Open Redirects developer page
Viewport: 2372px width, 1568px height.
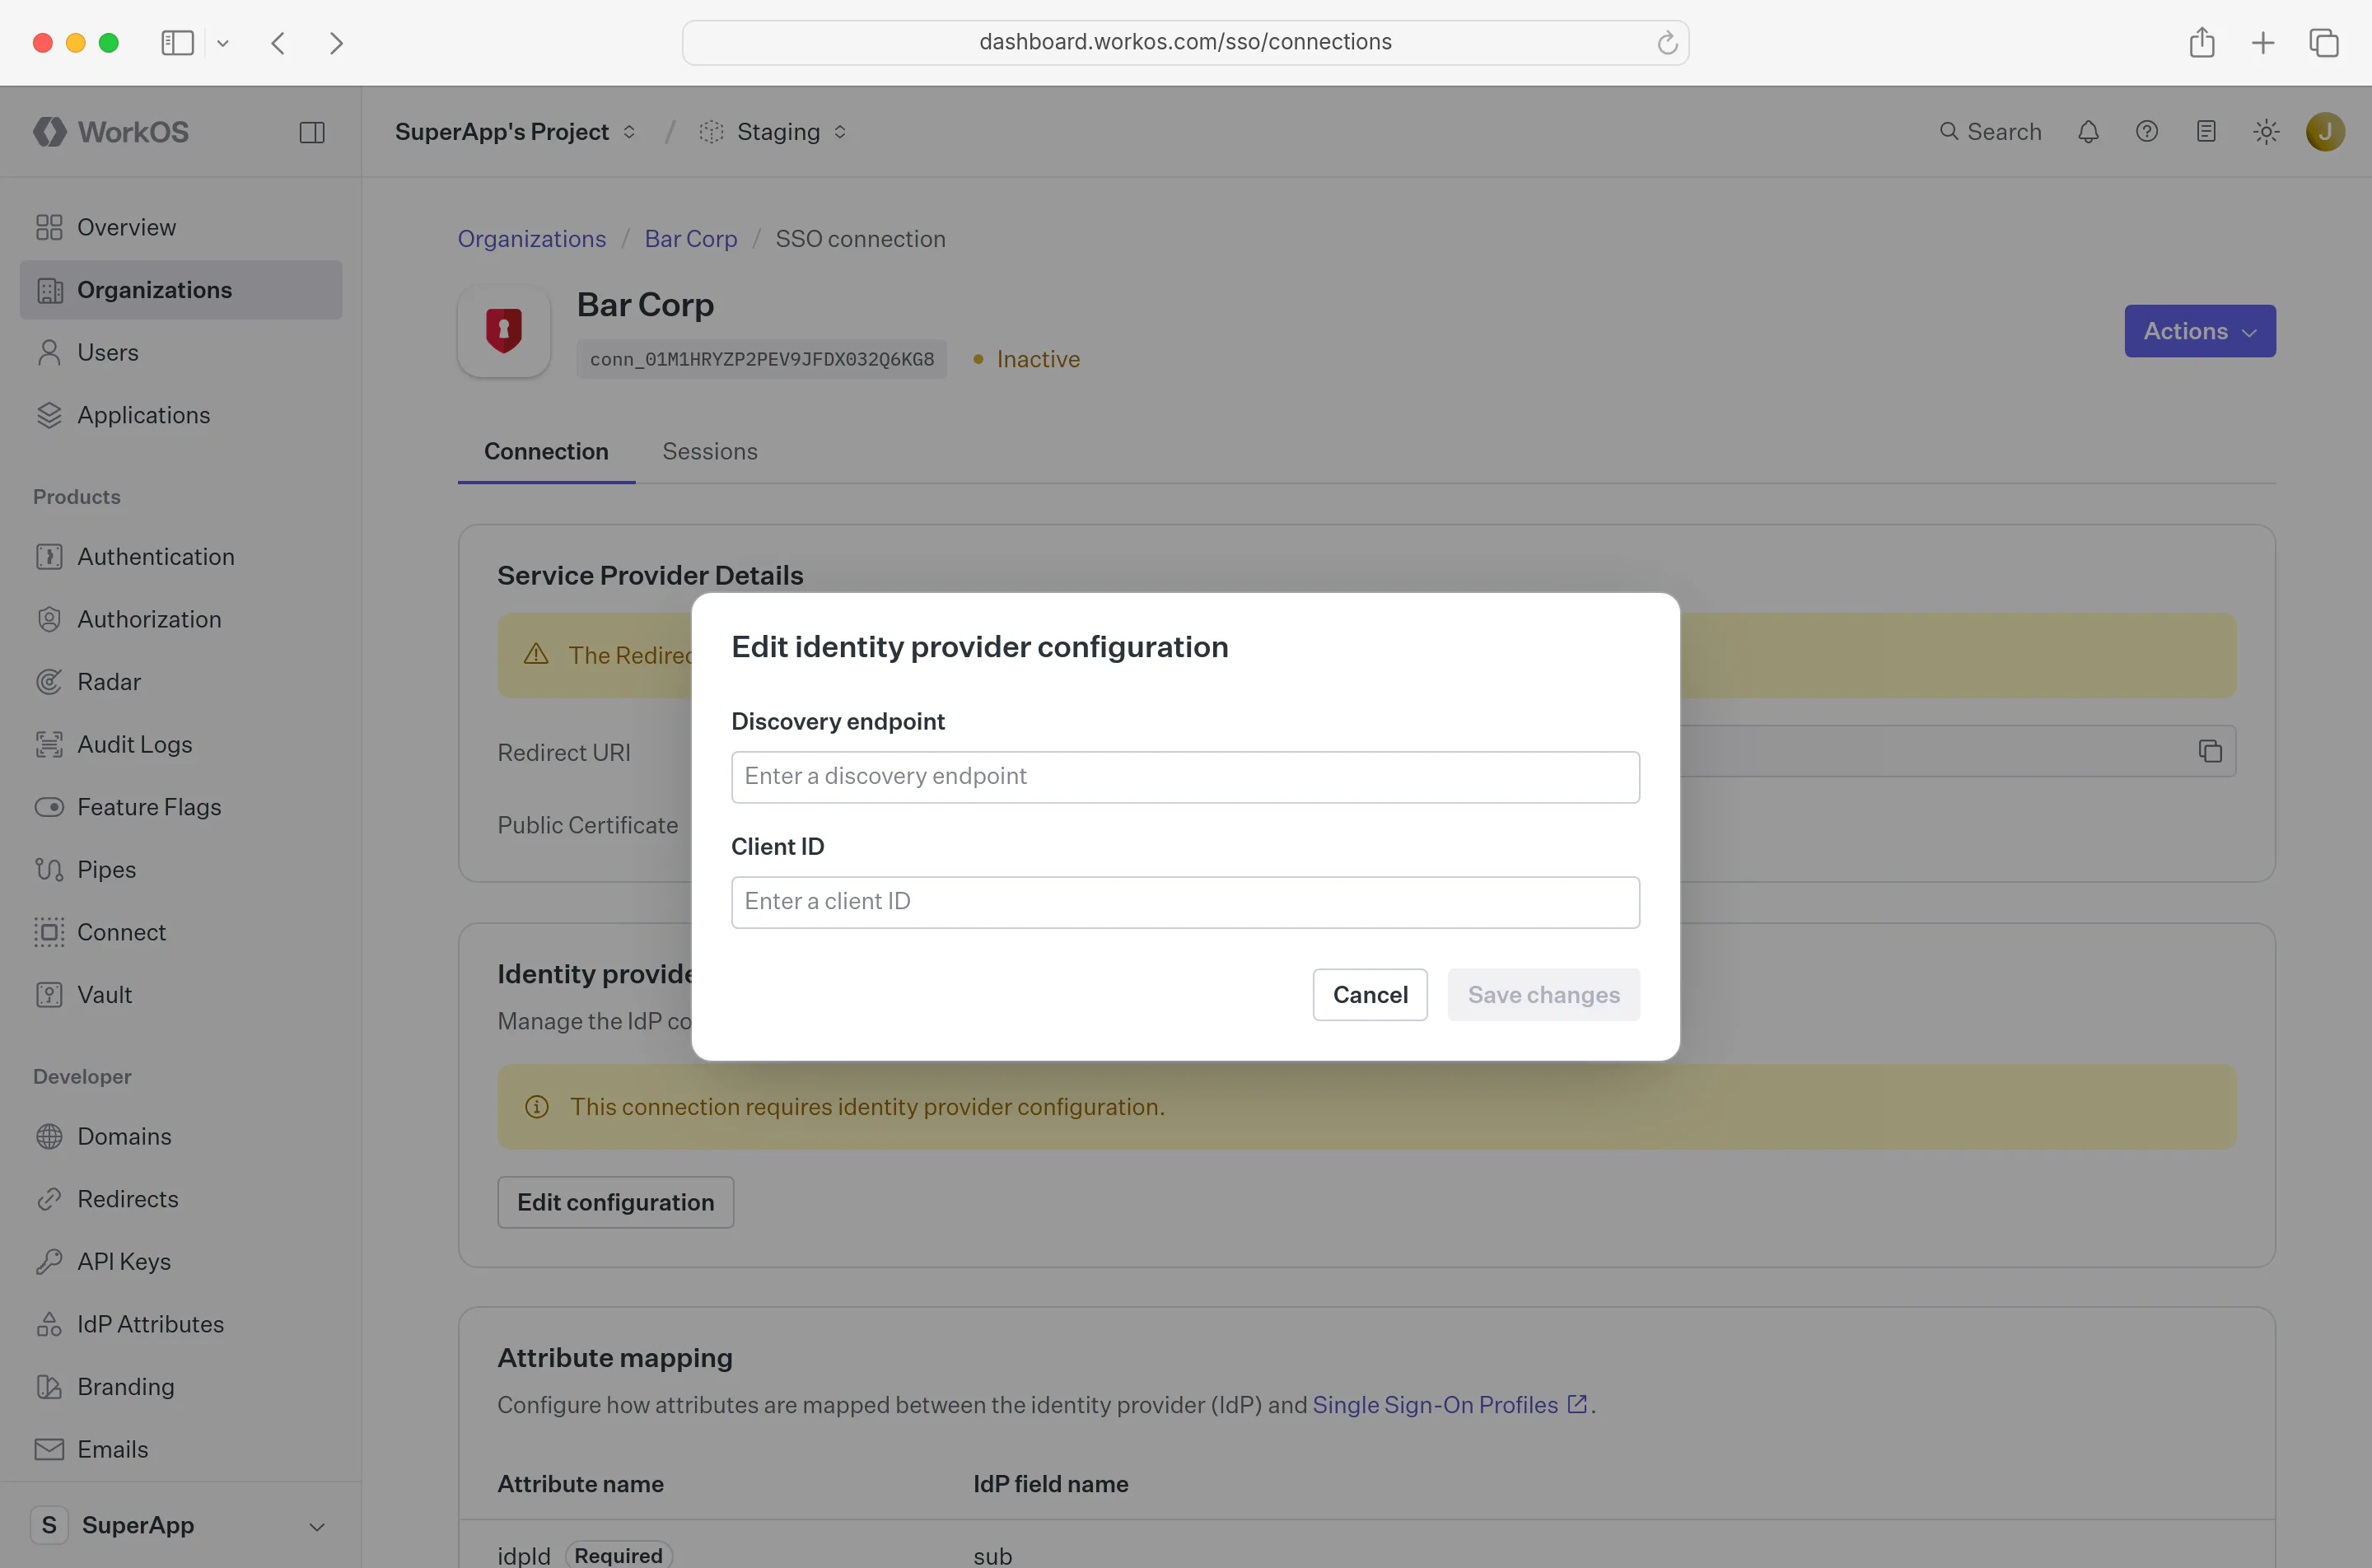coord(181,1199)
